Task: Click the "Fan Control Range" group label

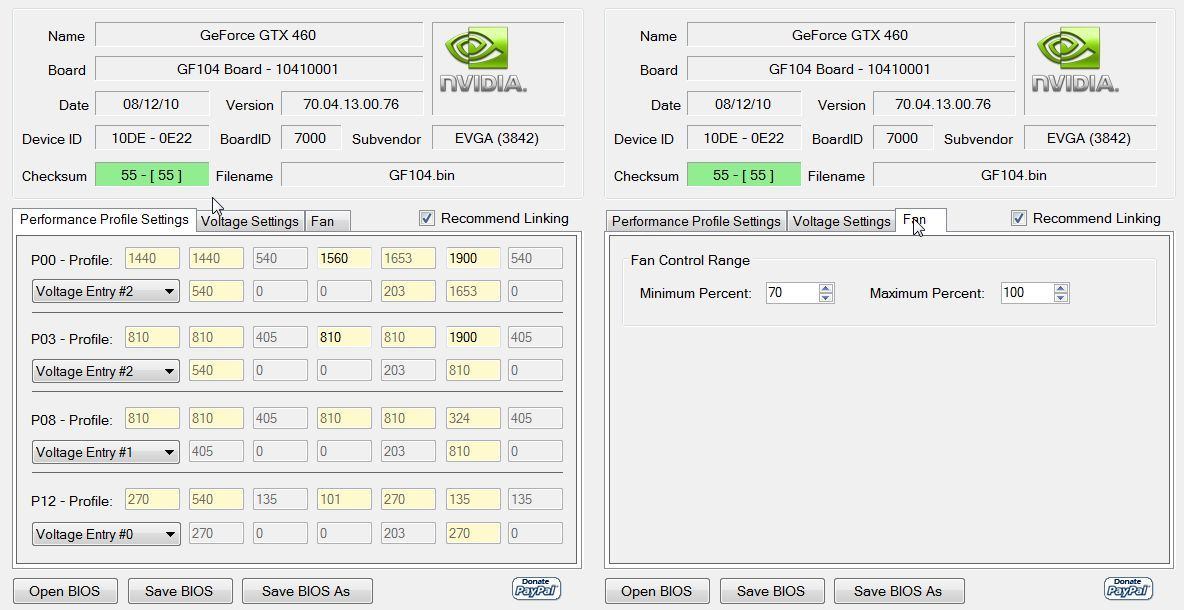Action: tap(690, 260)
